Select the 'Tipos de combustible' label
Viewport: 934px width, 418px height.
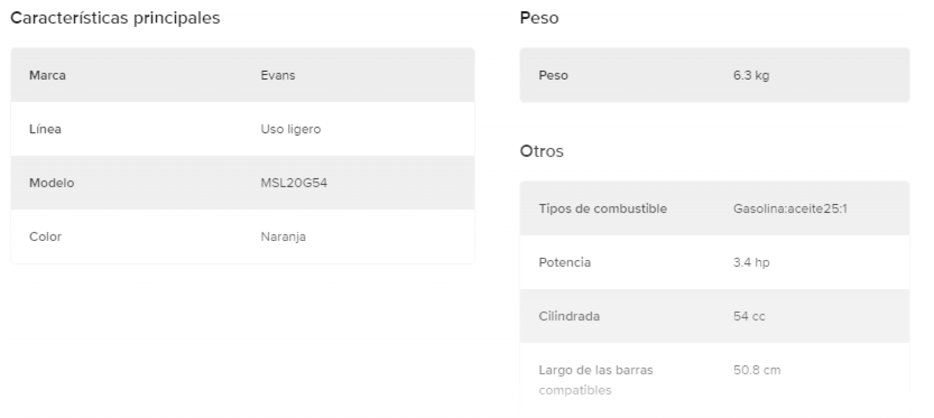[602, 209]
